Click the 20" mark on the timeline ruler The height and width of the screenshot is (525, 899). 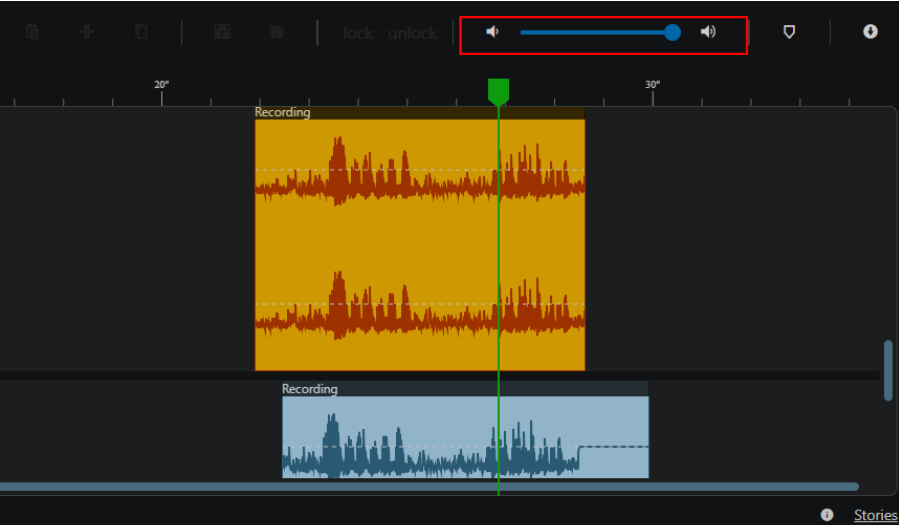pos(162,85)
